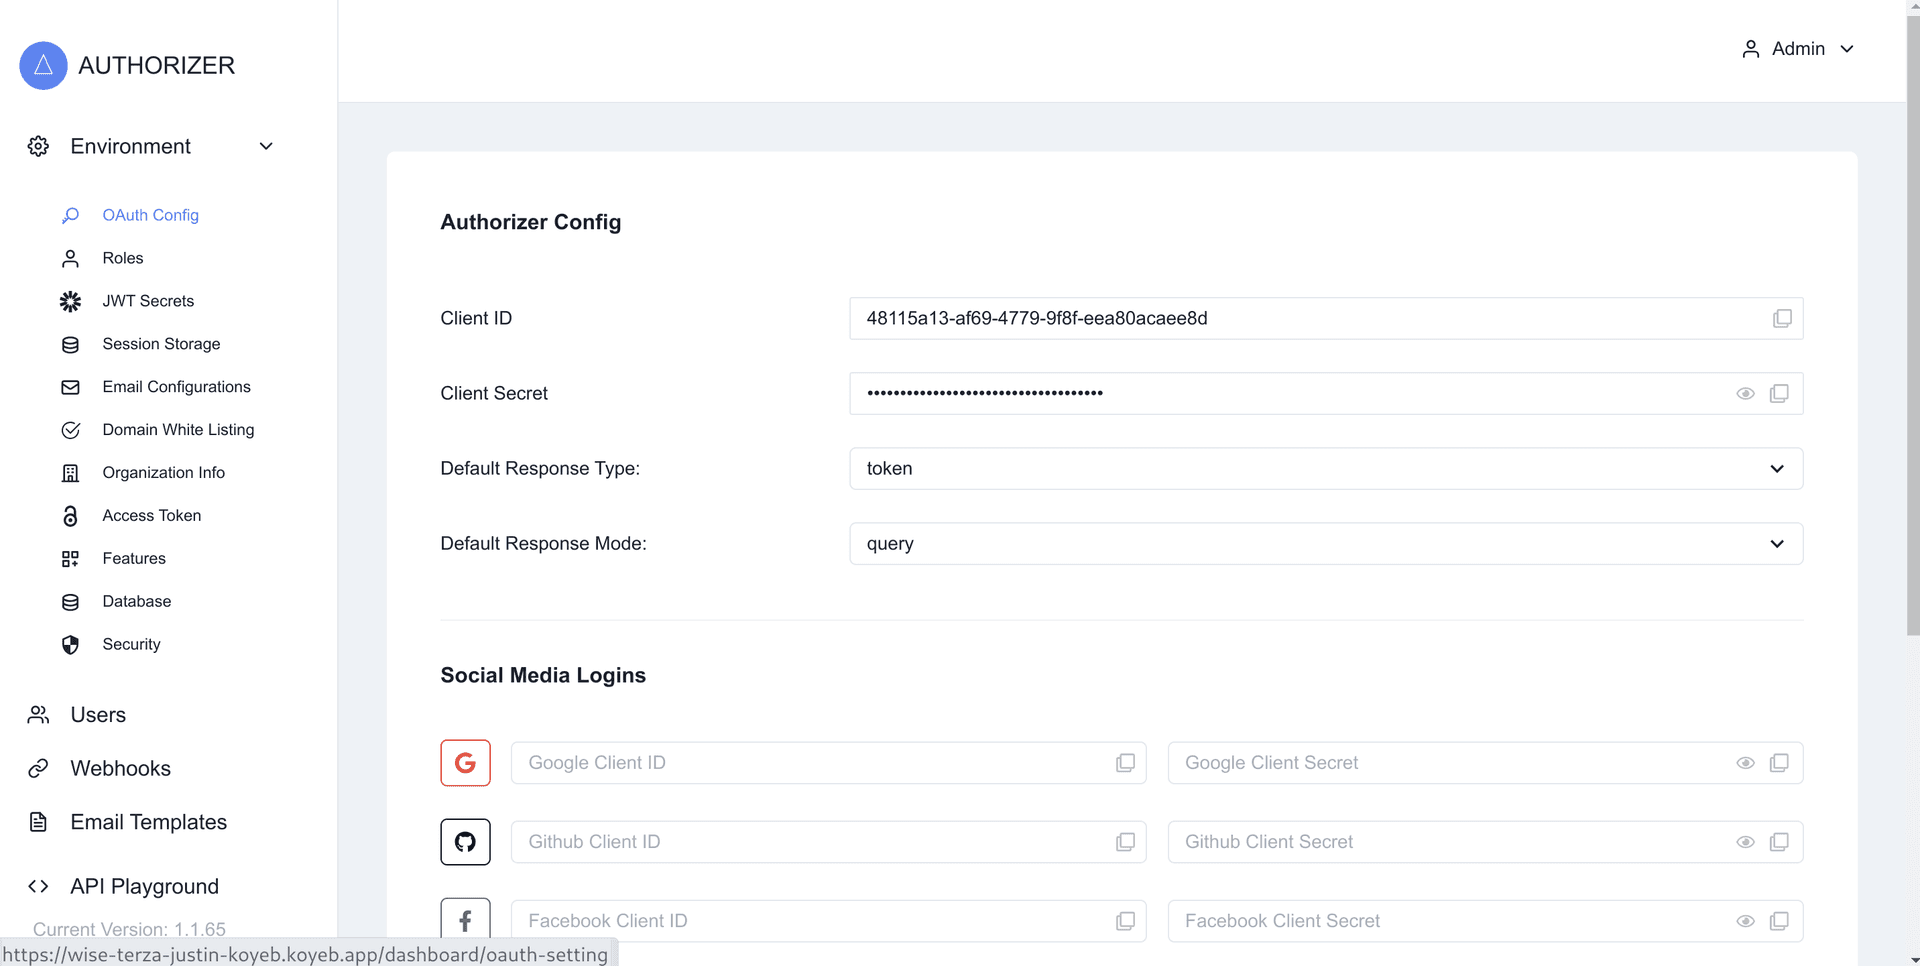
Task: Open the Webhooks page
Action: coord(120,768)
